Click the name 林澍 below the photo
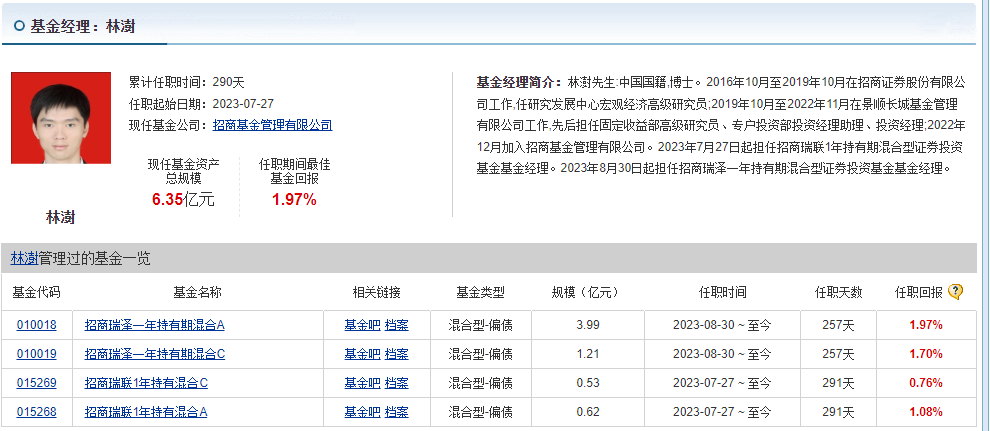This screenshot has width=990, height=431. click(61, 218)
